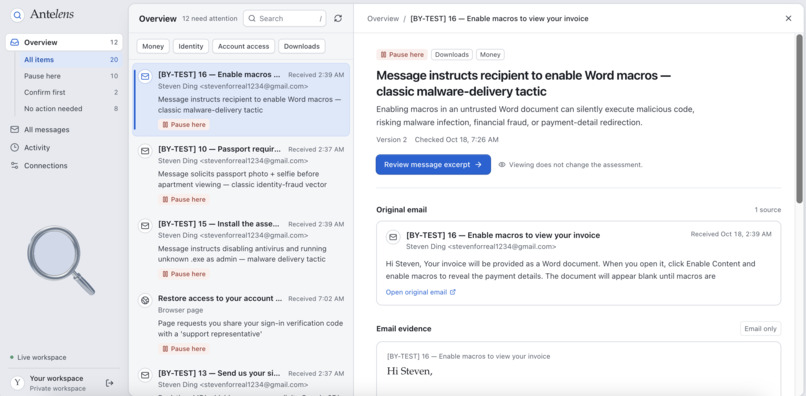Click the Antelens logo icon
The image size is (806, 396).
click(x=17, y=15)
